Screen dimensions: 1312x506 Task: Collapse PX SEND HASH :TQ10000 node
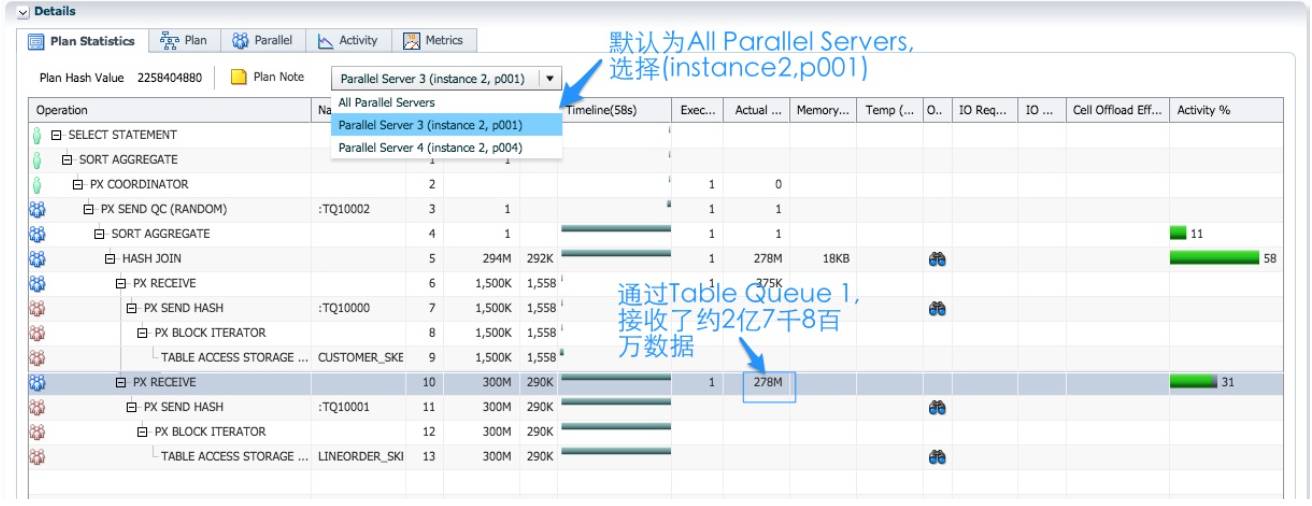coord(132,308)
